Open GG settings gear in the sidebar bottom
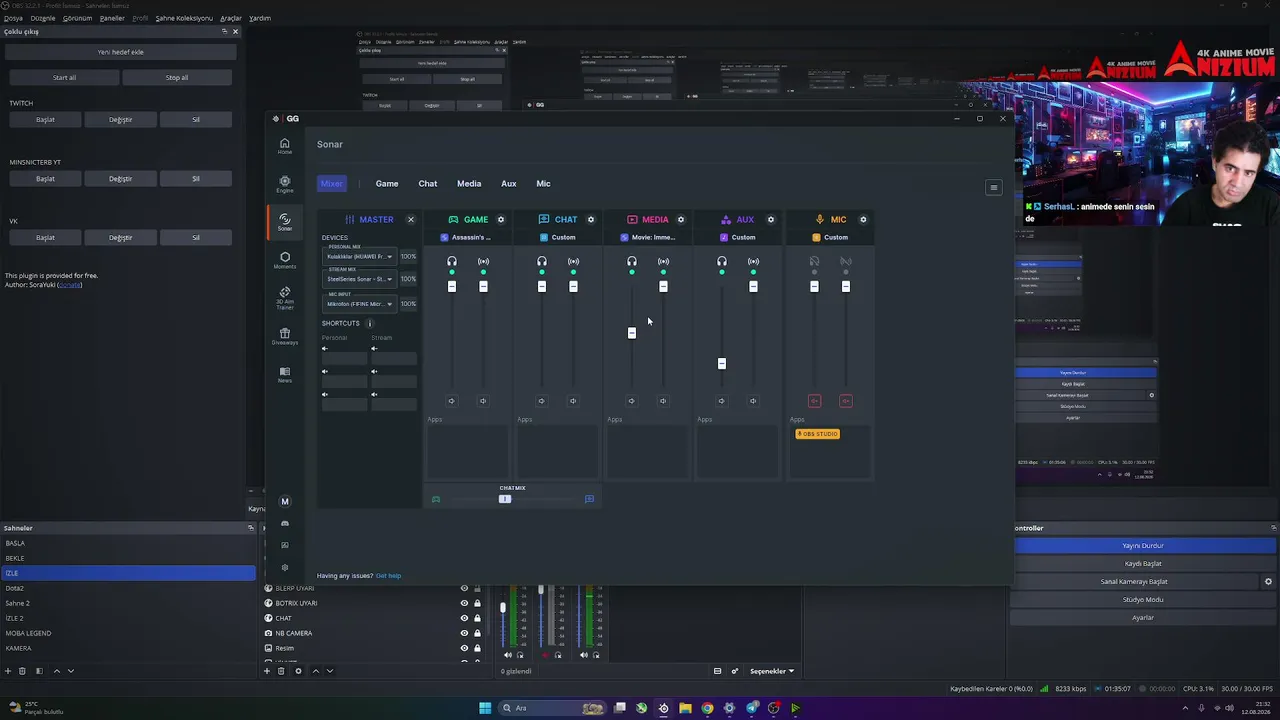 pyautogui.click(x=285, y=567)
